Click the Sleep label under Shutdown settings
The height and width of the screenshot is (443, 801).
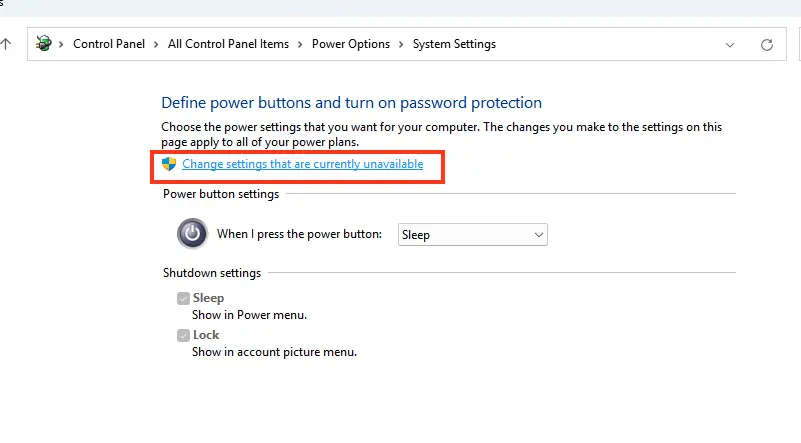208,298
